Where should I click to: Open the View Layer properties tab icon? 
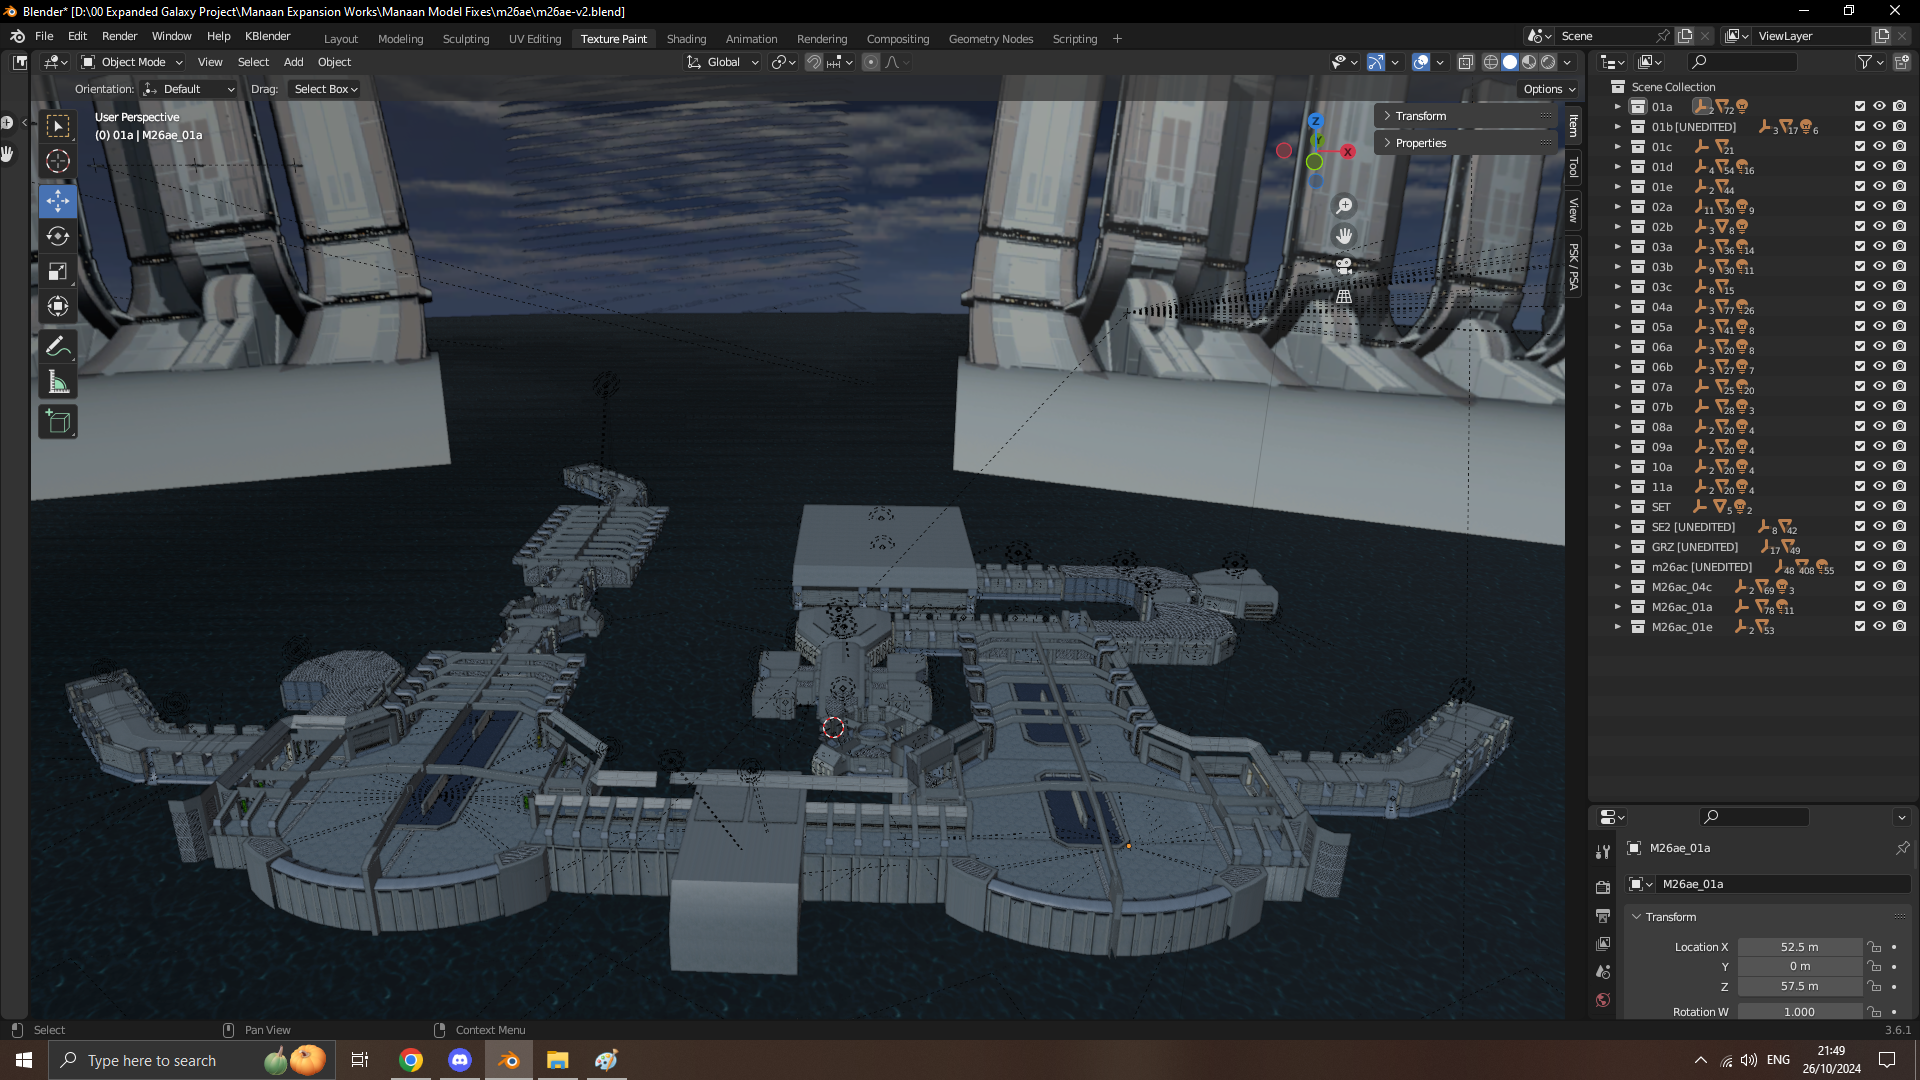1603,943
